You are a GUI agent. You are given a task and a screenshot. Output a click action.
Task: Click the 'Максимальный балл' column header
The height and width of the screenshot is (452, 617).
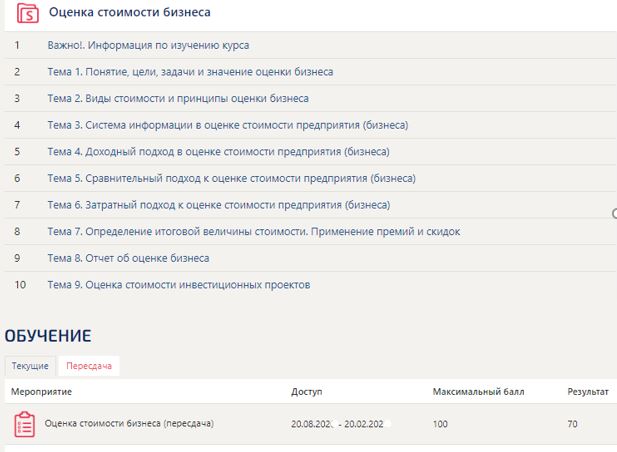478,391
